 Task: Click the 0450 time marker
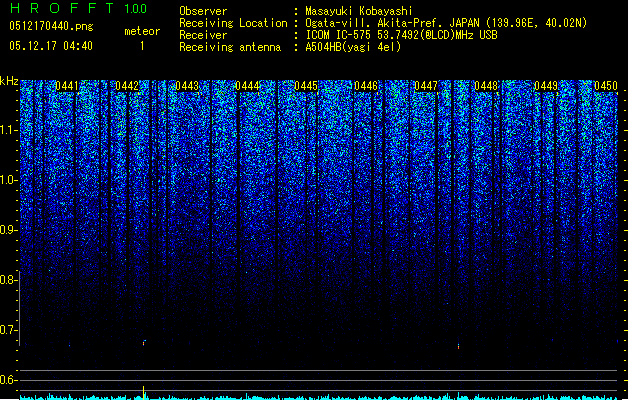(x=606, y=86)
